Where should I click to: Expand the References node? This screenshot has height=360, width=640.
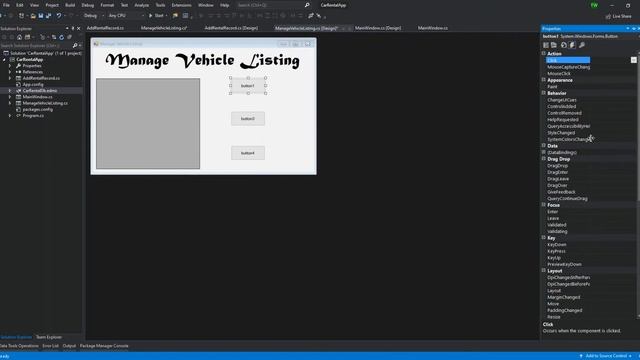click(x=10, y=72)
